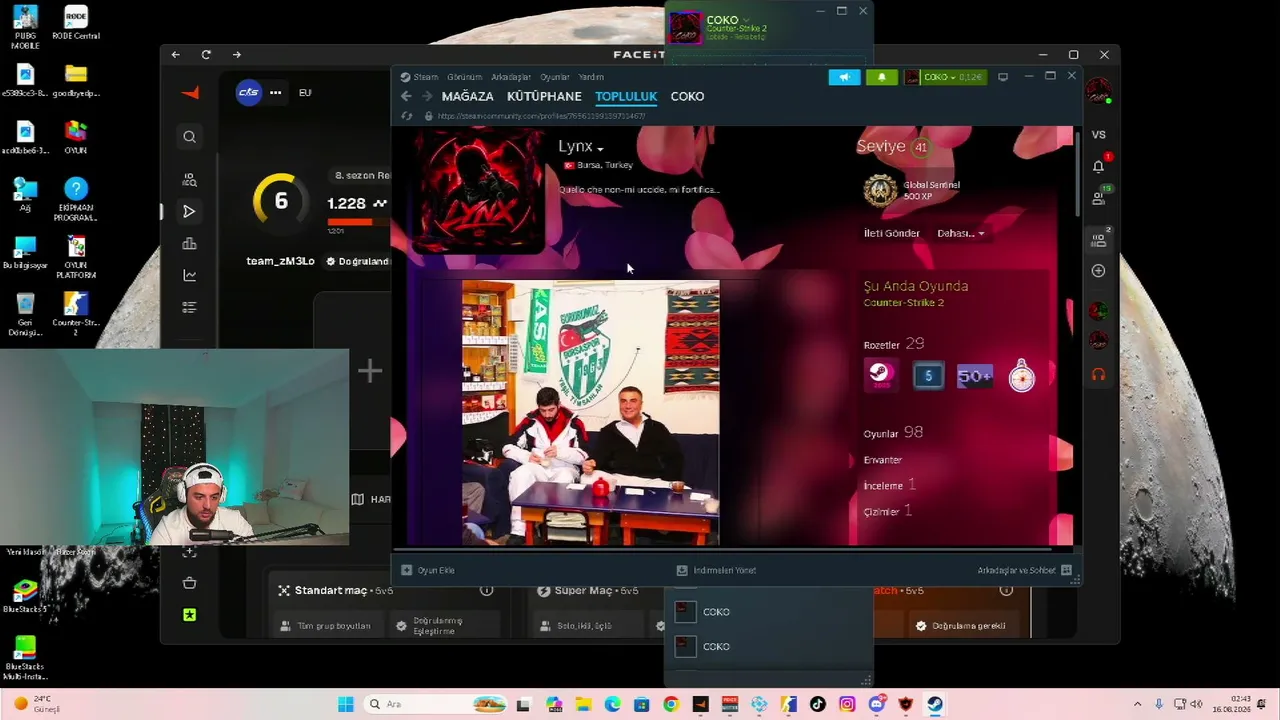Open İndirmeleri Yönet in Steam footer
The image size is (1280, 720).
(x=716, y=570)
